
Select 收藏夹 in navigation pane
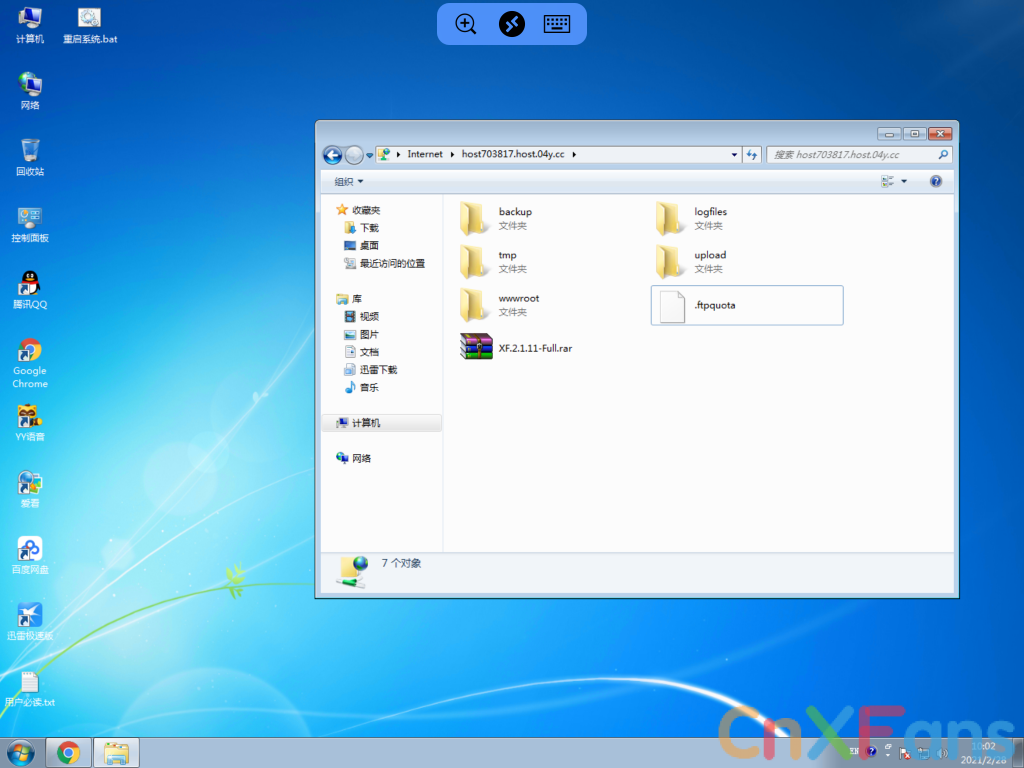358,210
